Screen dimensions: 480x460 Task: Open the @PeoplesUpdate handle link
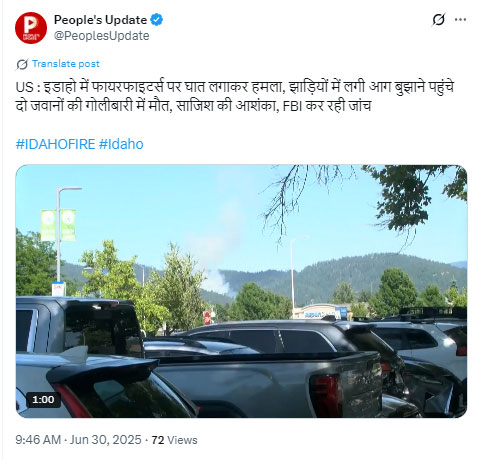click(102, 36)
